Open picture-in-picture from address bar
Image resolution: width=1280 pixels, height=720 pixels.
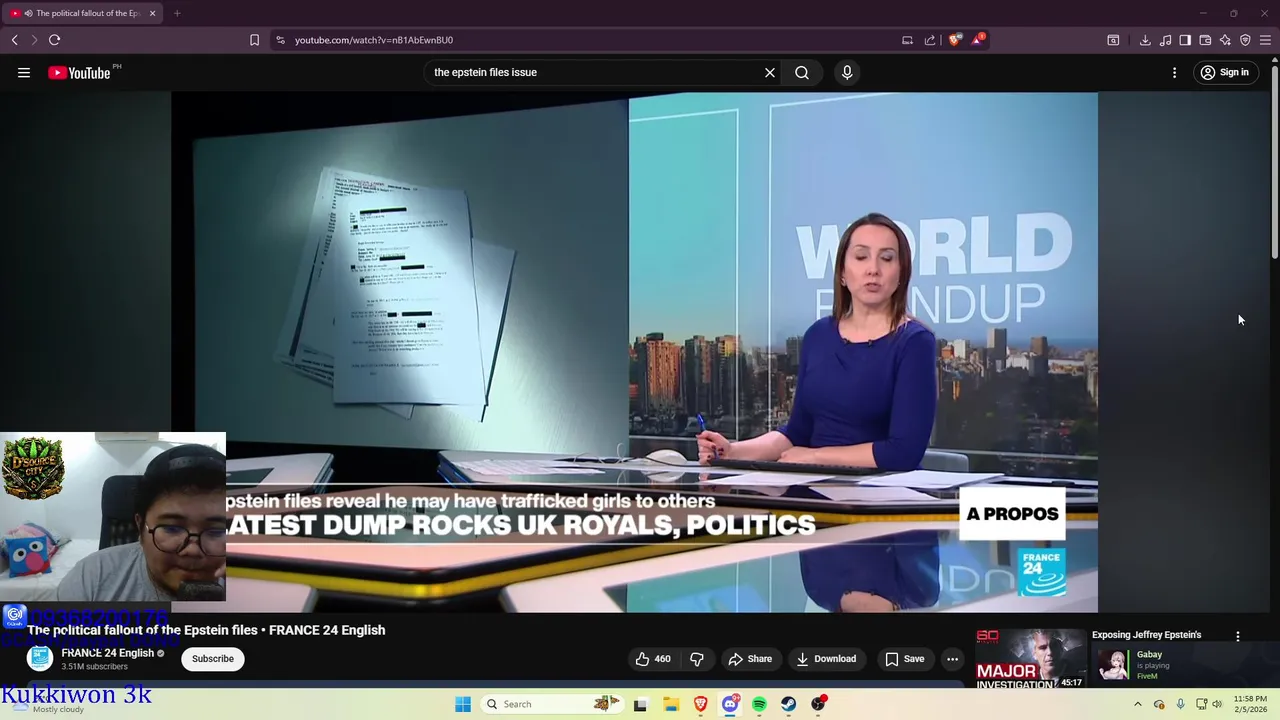(907, 40)
